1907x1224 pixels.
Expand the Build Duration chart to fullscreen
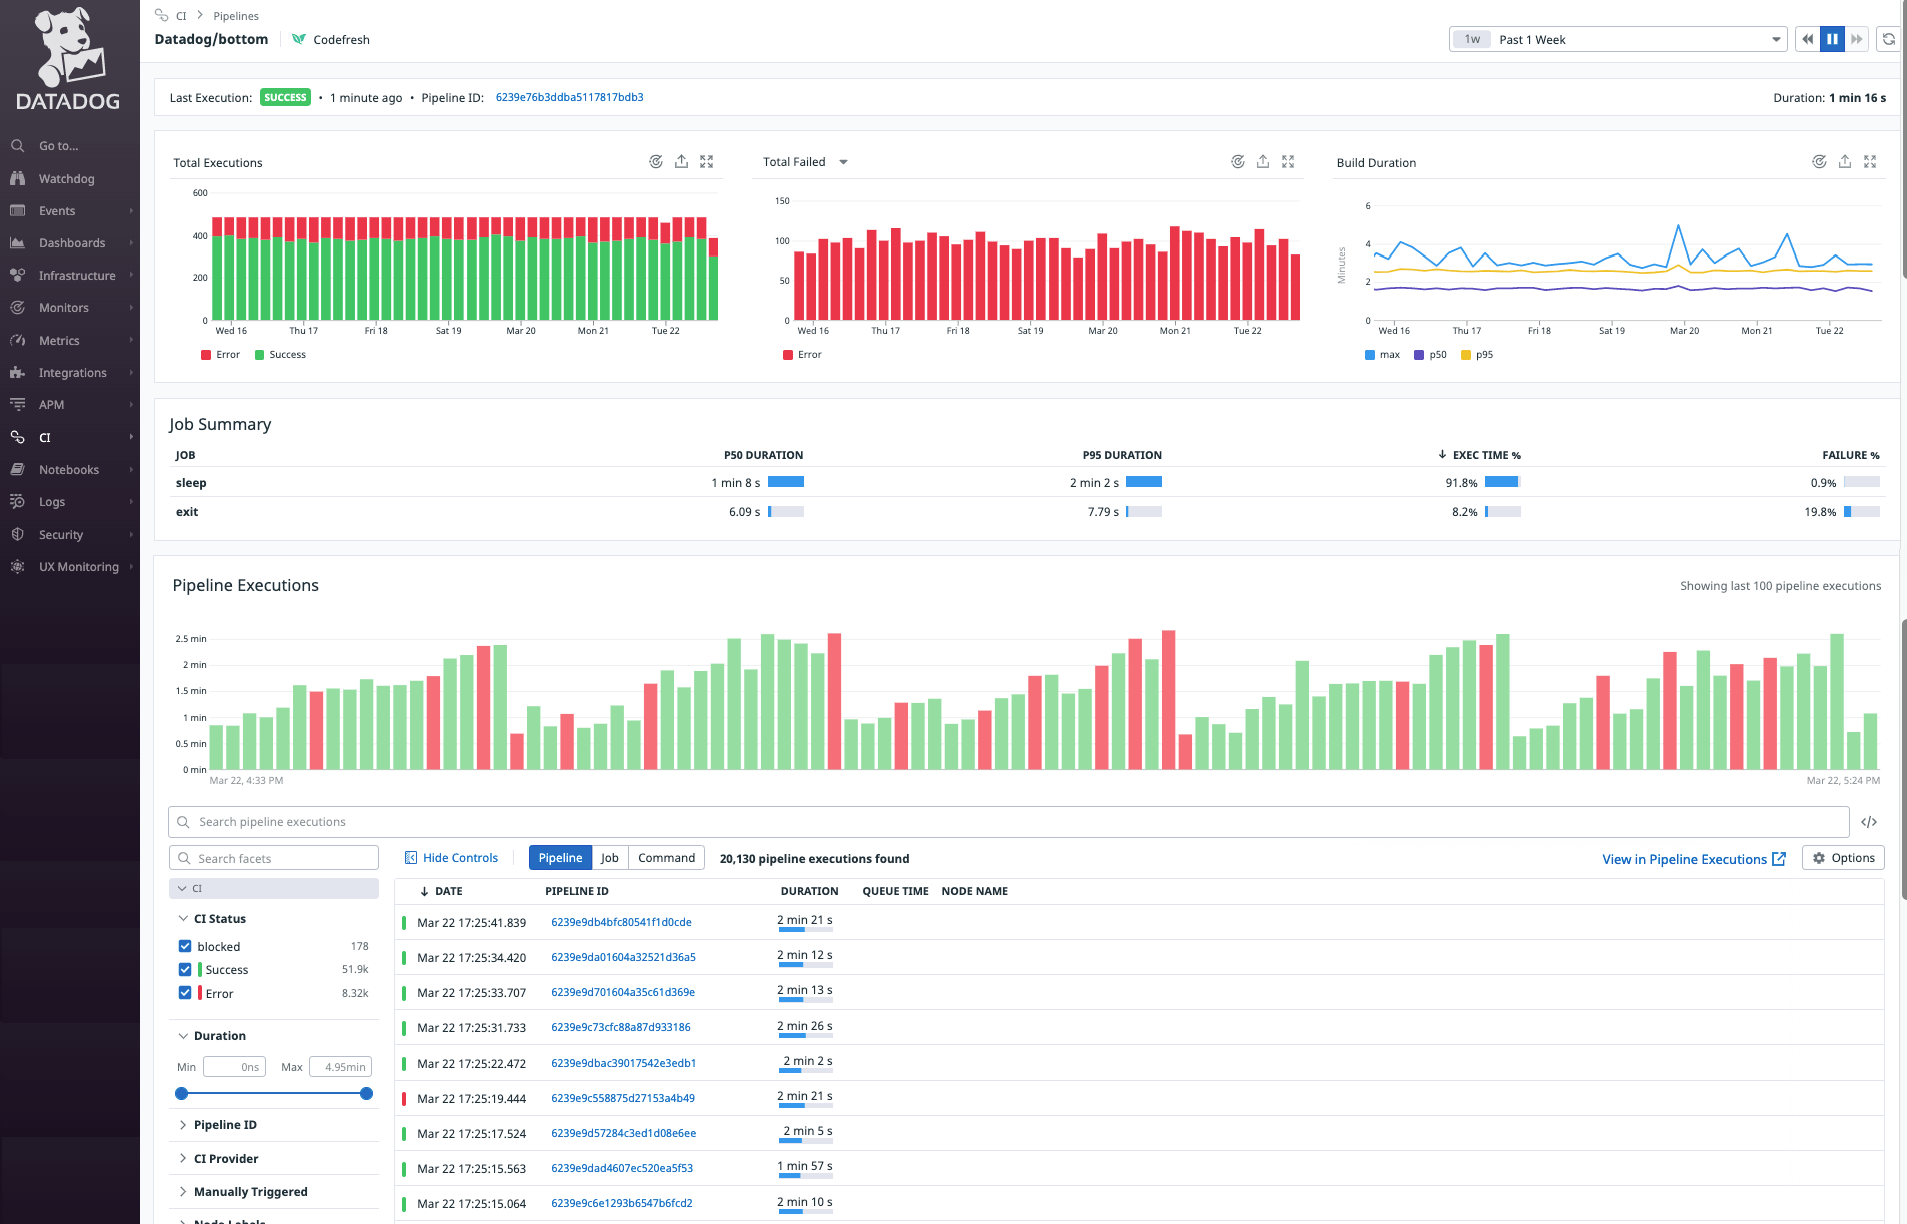(1871, 161)
